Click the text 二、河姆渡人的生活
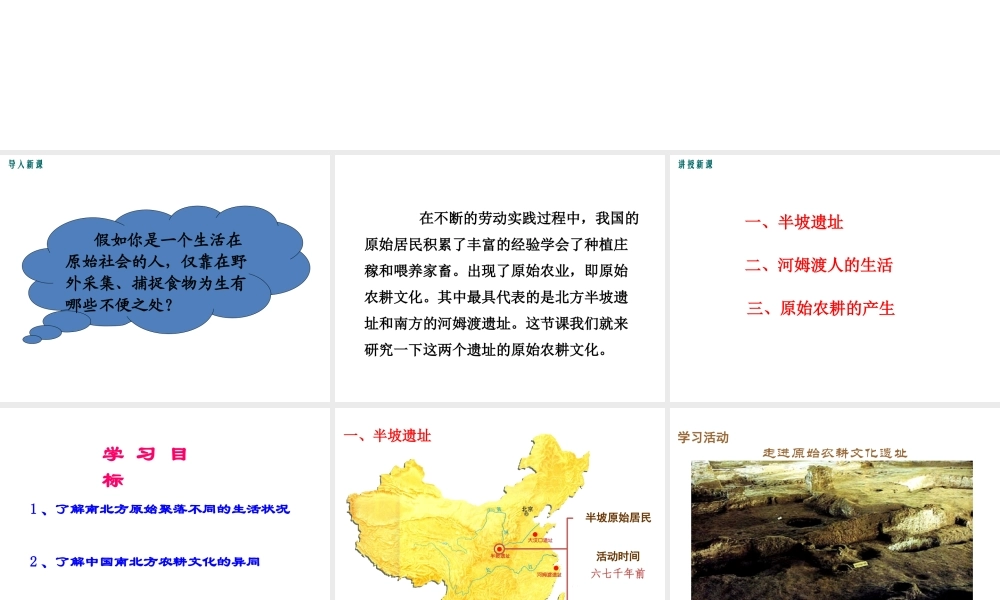 pos(819,265)
